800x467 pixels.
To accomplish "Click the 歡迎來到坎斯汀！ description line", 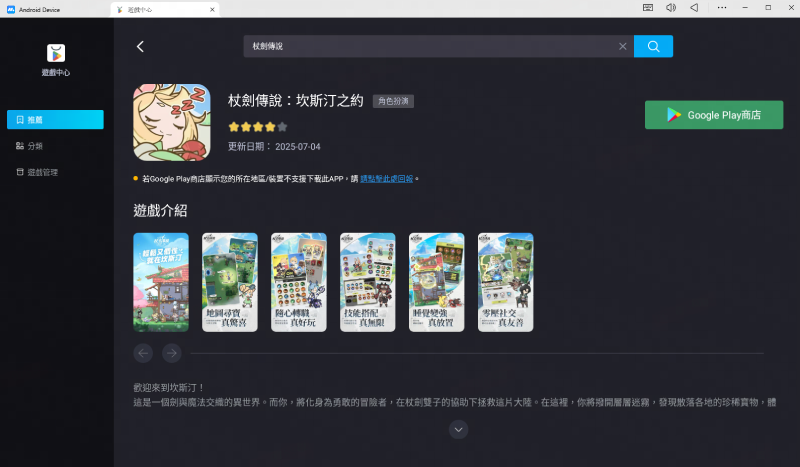I will (x=168, y=388).
